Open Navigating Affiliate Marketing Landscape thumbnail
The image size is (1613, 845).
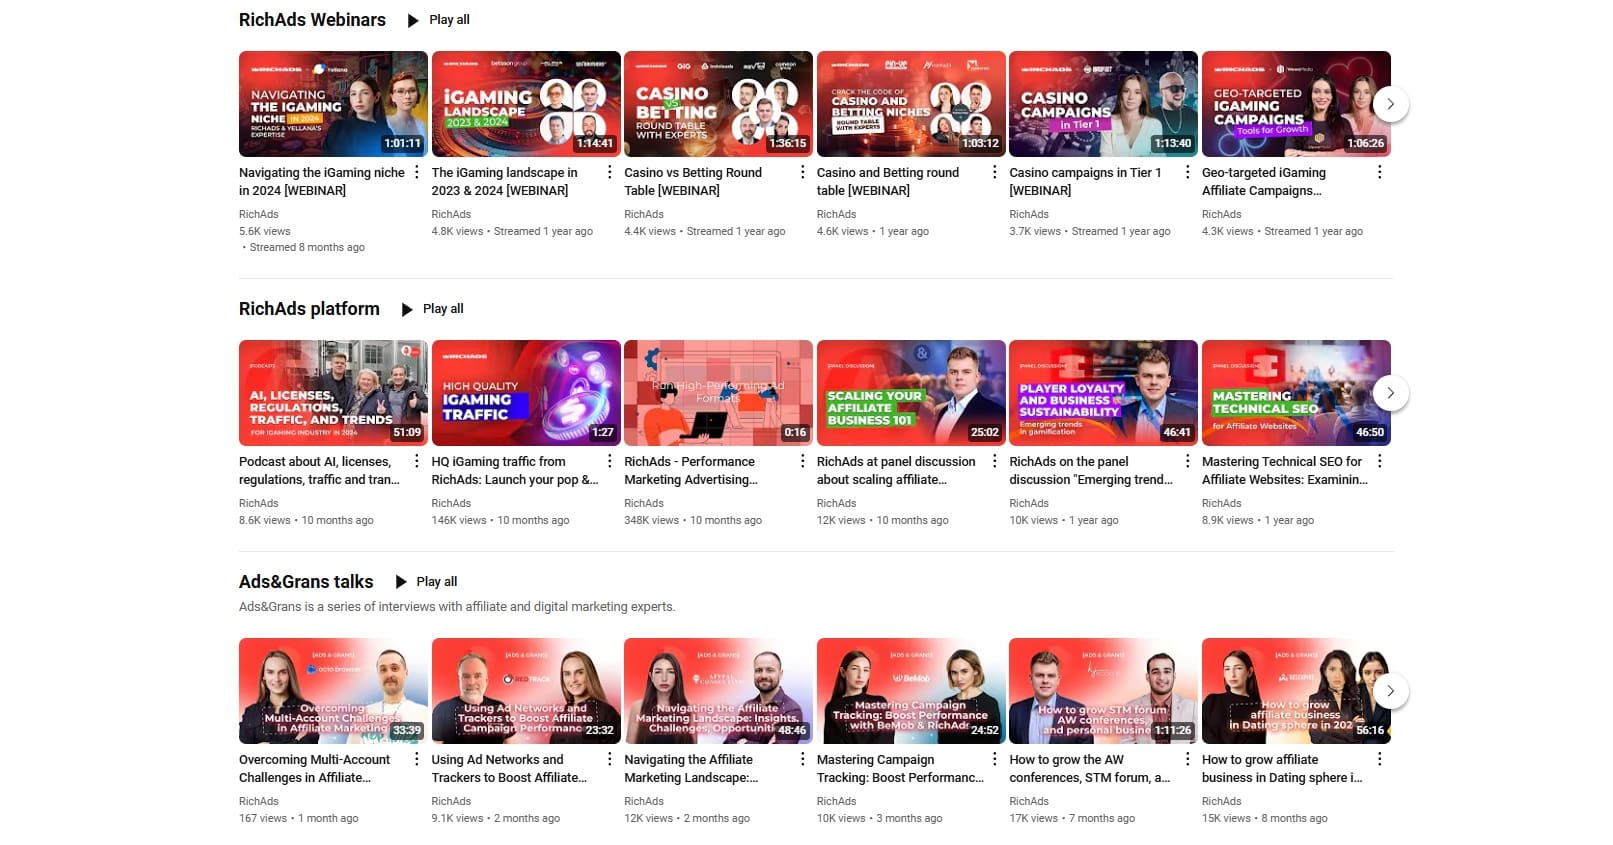[718, 691]
